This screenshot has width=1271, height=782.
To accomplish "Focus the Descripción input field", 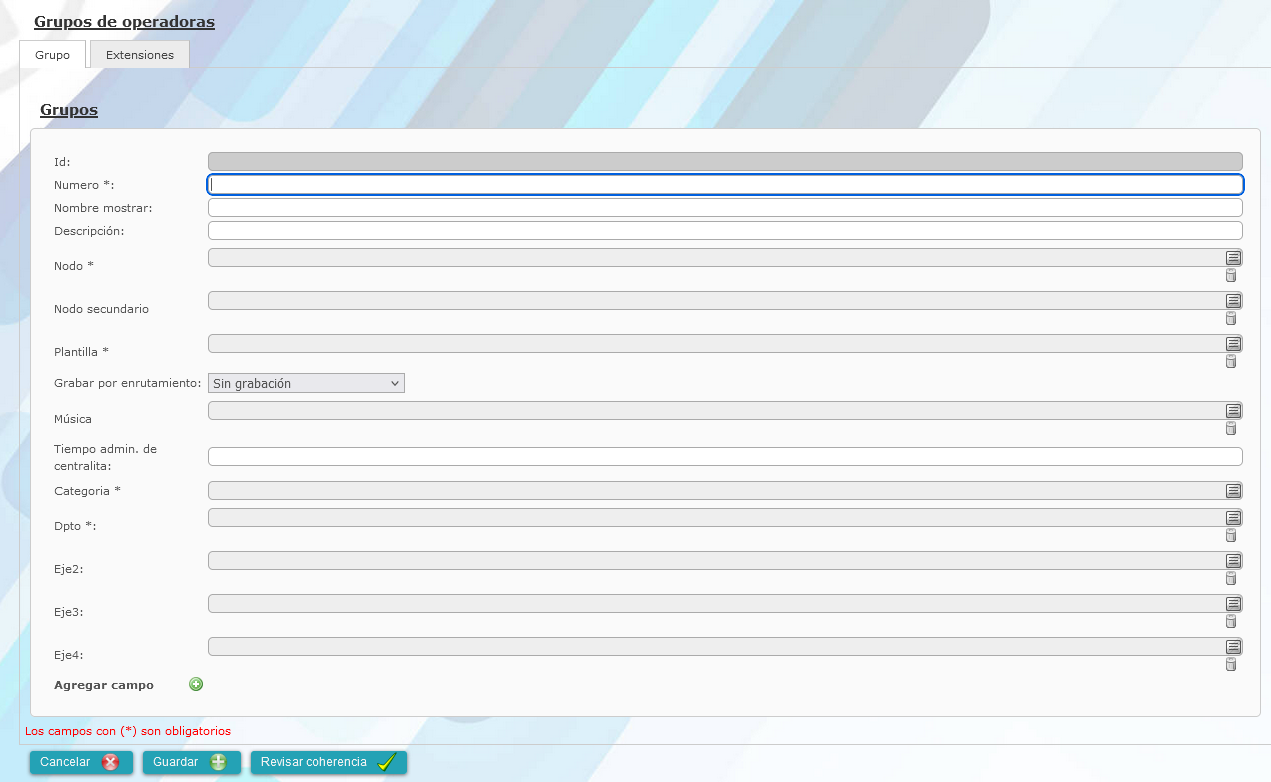I will pos(725,231).
